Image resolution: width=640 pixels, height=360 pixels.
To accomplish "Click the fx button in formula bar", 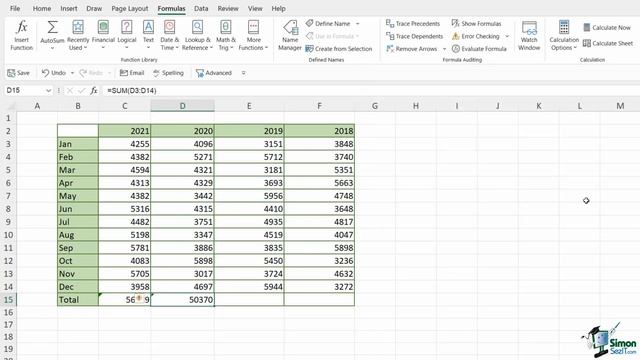I will click(x=94, y=91).
